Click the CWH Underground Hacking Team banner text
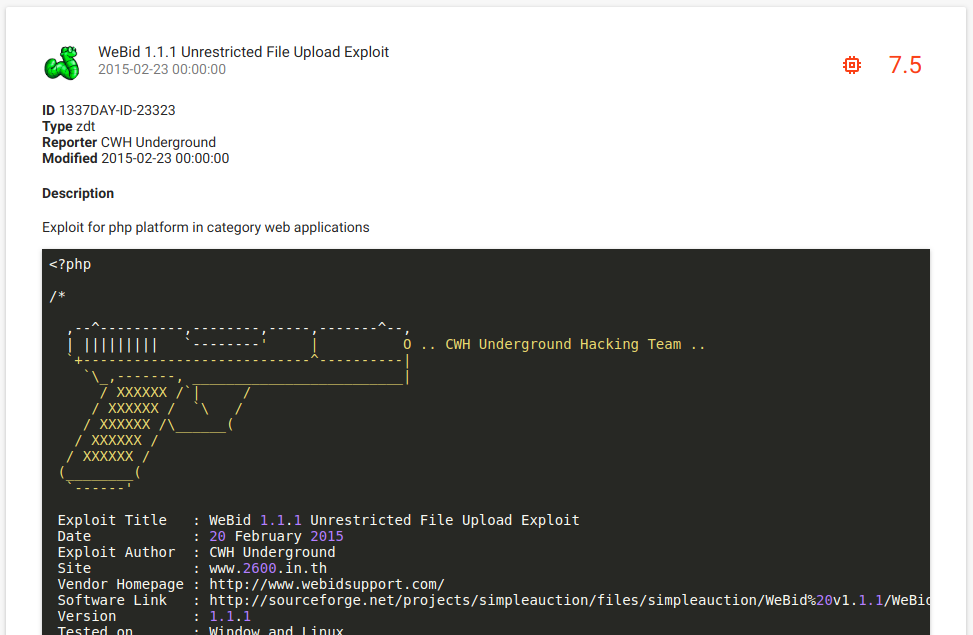Image resolution: width=973 pixels, height=635 pixels. (575, 344)
